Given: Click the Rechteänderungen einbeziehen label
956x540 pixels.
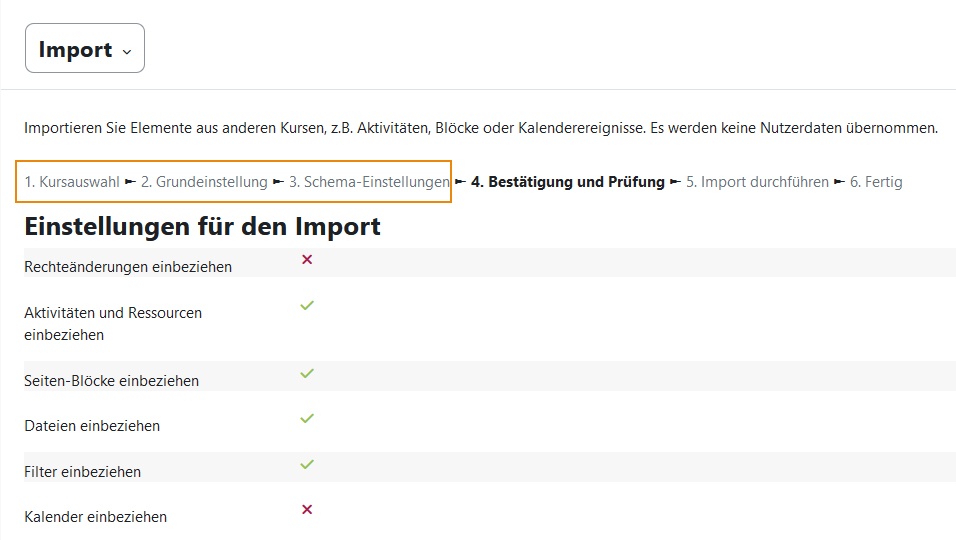Looking at the screenshot, I should point(128,267).
